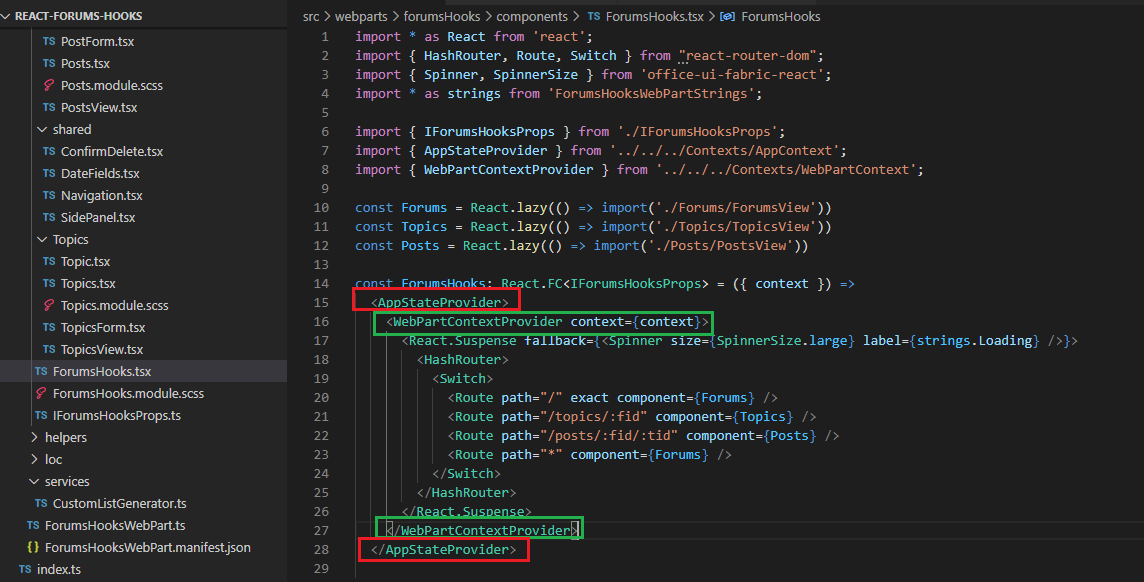Screen dimensions: 1144x582
Task: Collapse the shared folder
Action: pyautogui.click(x=42, y=130)
